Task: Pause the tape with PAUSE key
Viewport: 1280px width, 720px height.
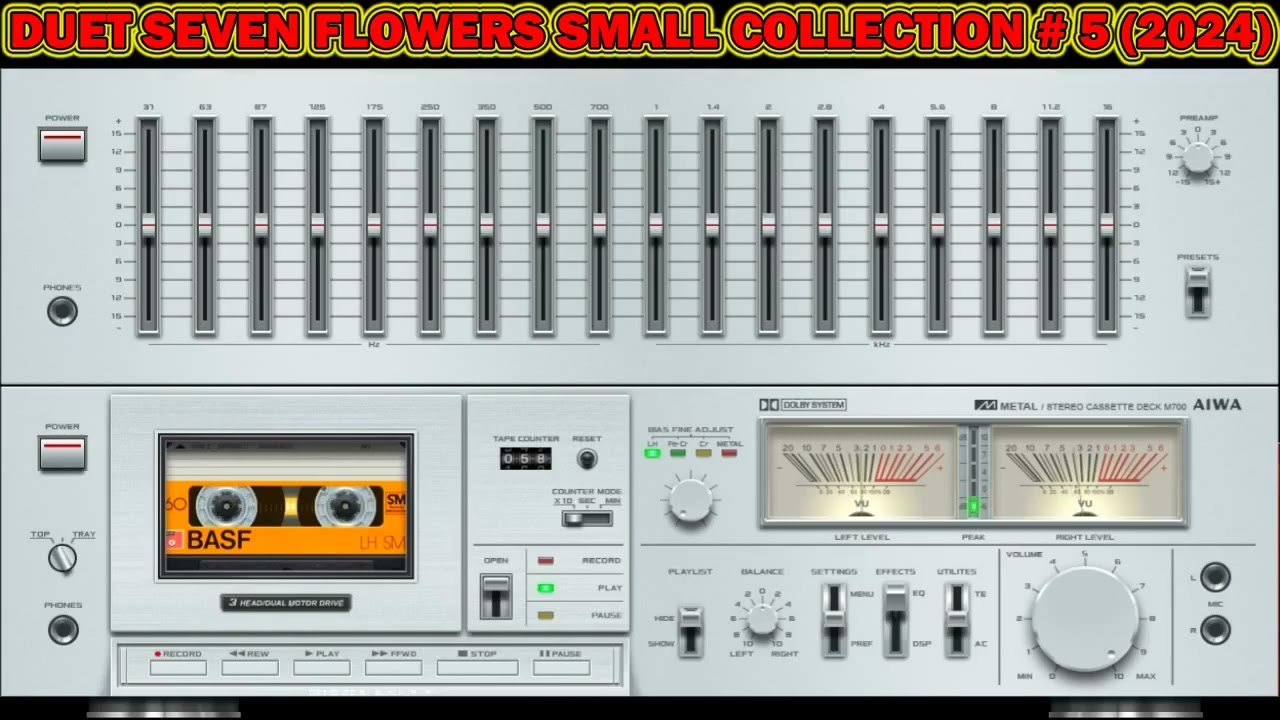Action: click(561, 667)
